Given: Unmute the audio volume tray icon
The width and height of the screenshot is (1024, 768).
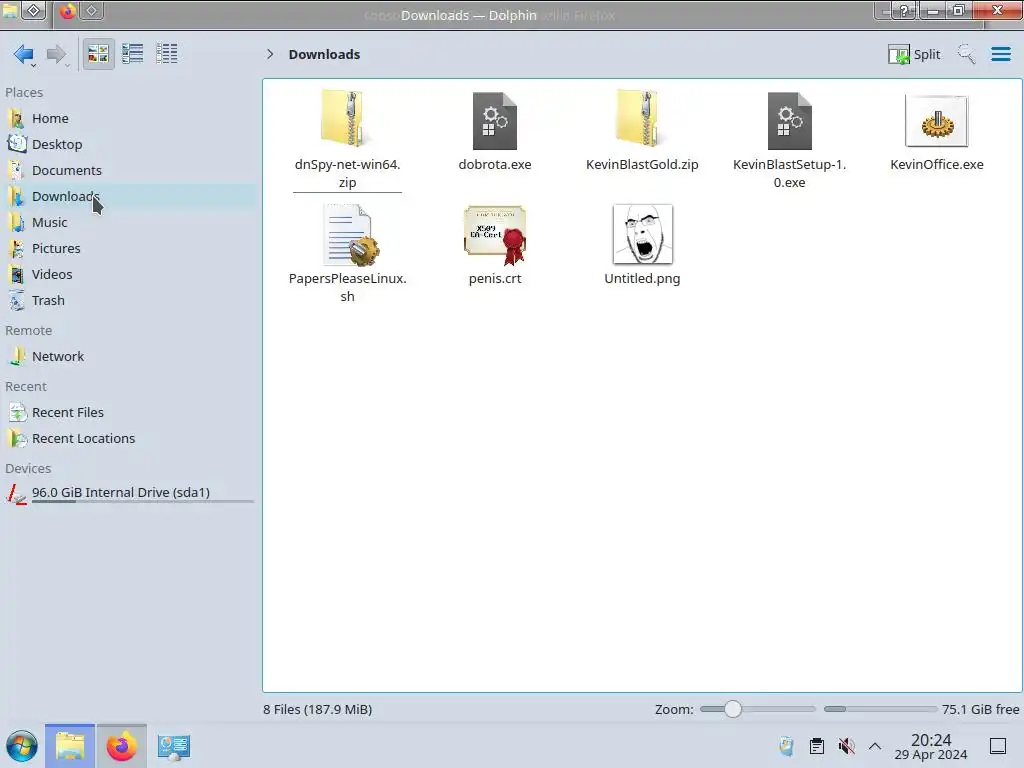Looking at the screenshot, I should click(x=846, y=746).
